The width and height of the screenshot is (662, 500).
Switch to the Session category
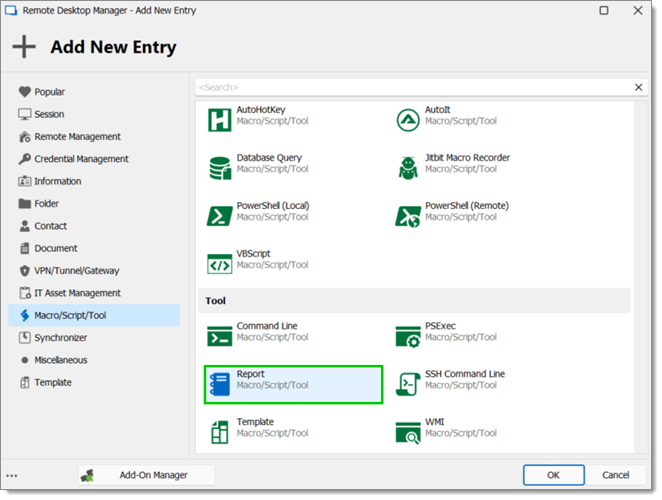click(x=94, y=114)
